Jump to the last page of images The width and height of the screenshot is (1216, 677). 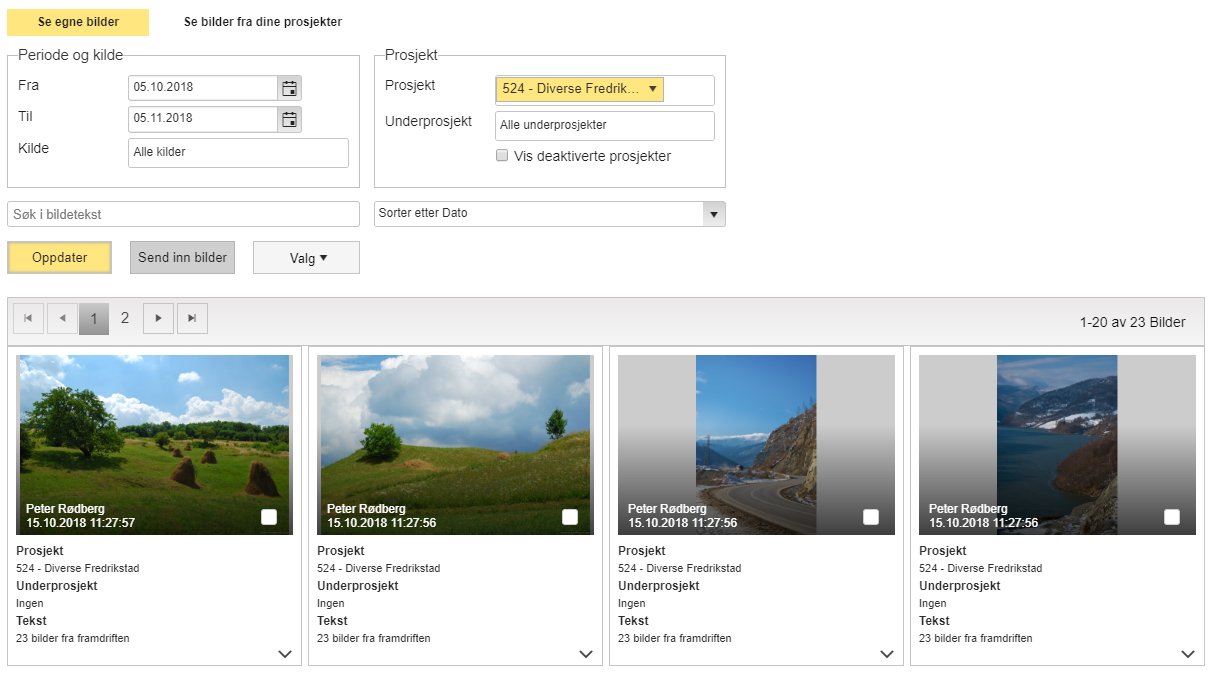click(192, 318)
